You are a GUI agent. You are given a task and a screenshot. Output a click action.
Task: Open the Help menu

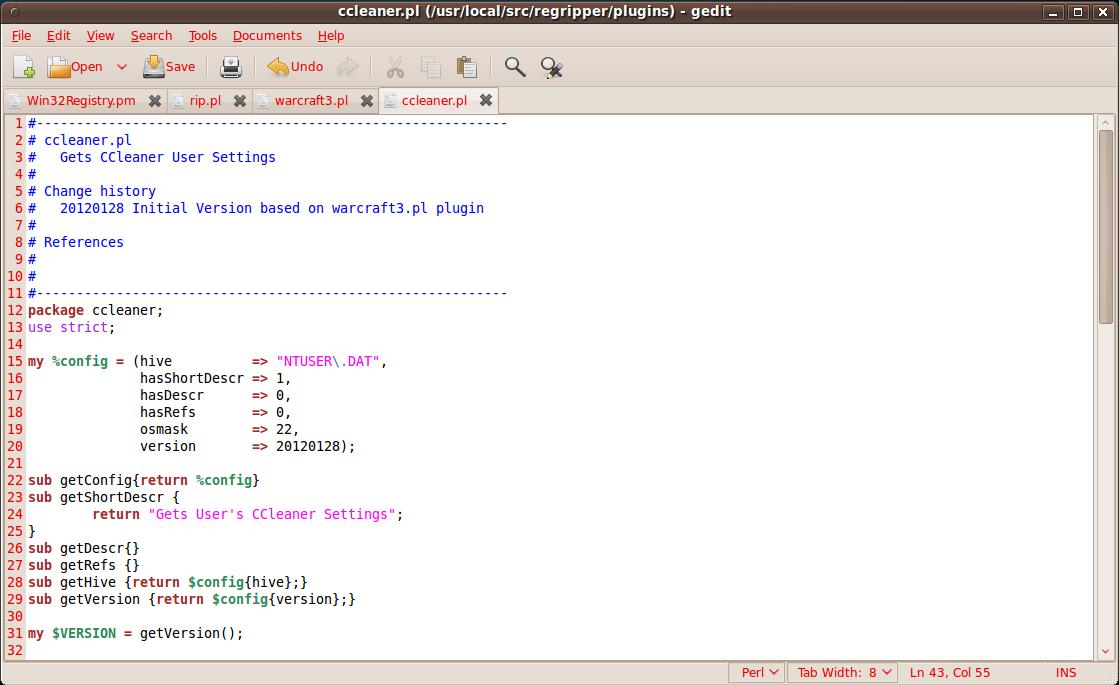tap(331, 36)
